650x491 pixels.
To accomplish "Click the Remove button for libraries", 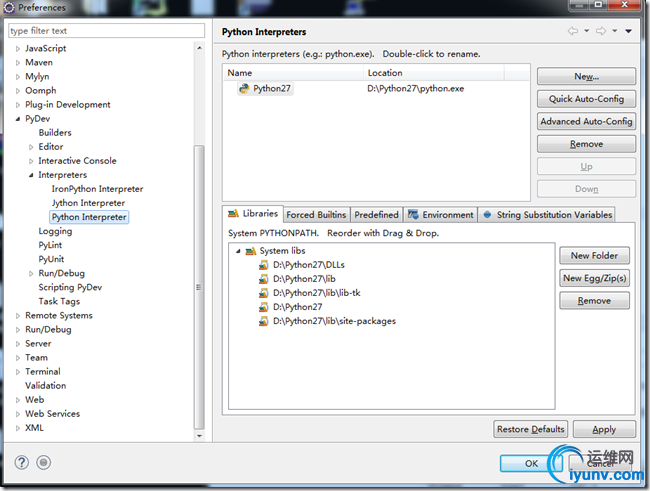I will coord(594,301).
